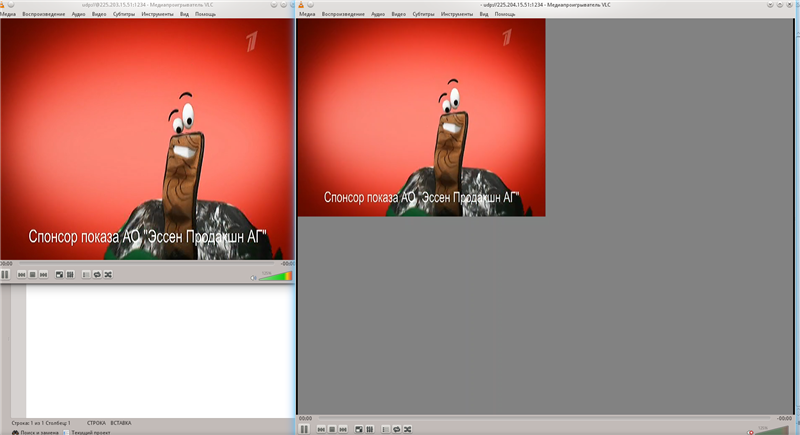
Task: Unmute audio in the right VLC window
Action: coord(750,432)
